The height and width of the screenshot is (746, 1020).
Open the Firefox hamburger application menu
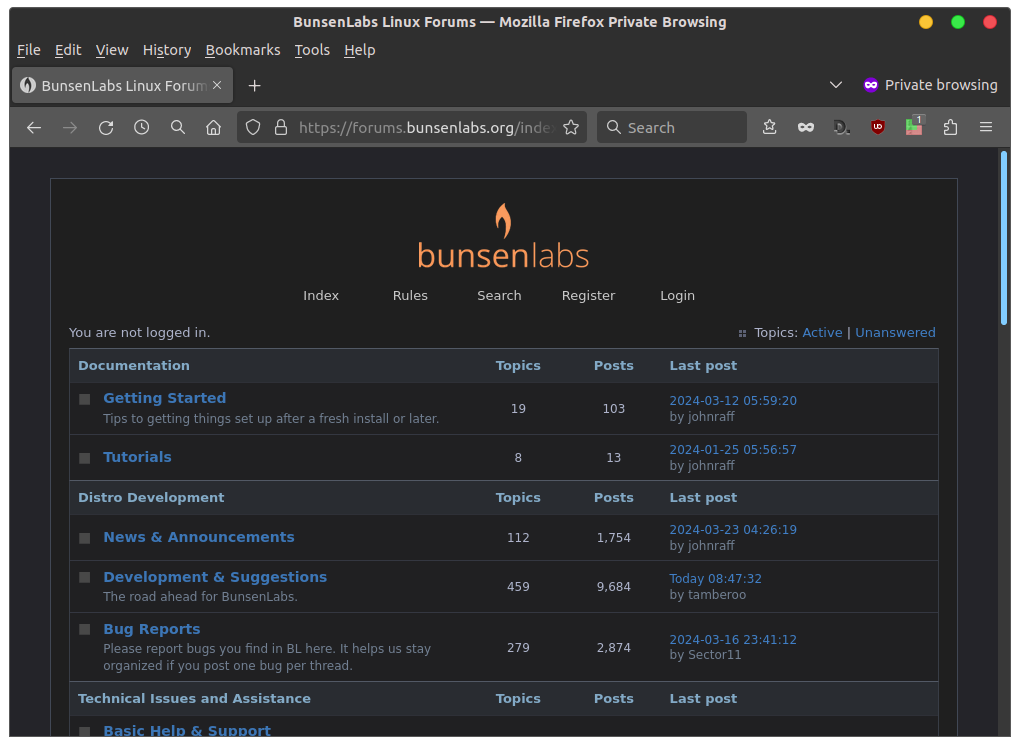coord(986,127)
